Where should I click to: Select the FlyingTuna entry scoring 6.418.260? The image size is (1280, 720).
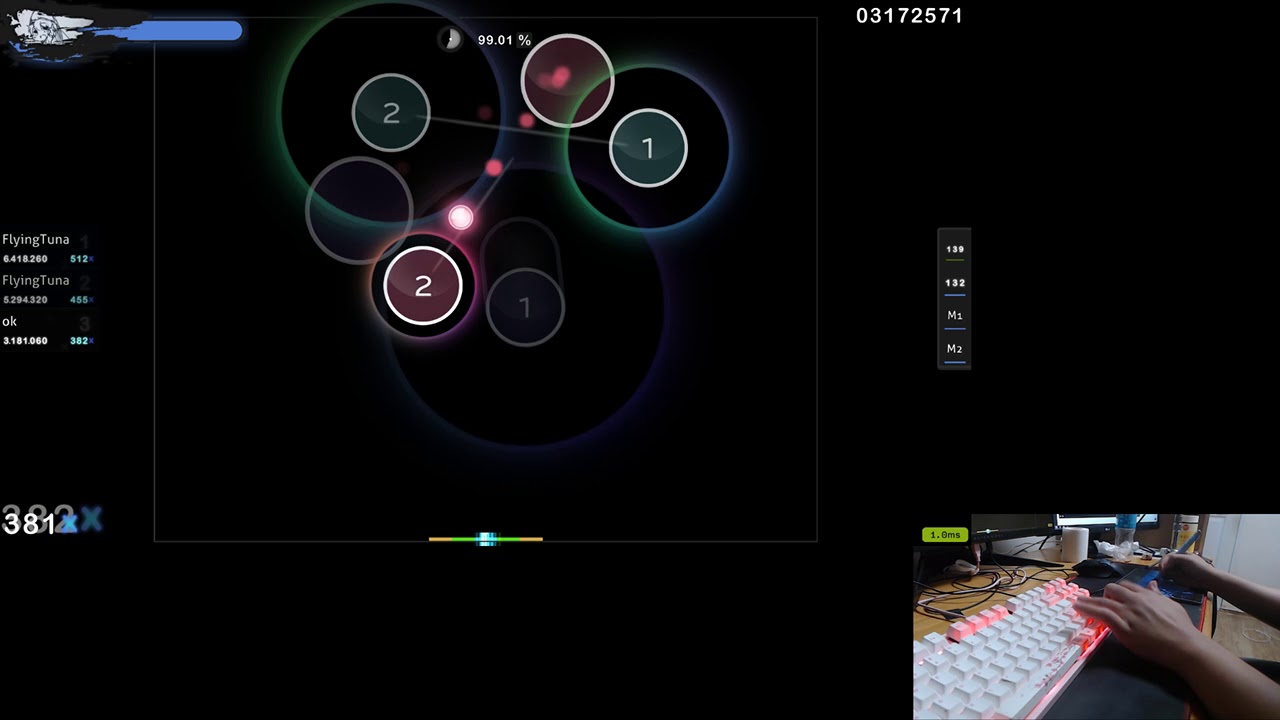click(48, 248)
